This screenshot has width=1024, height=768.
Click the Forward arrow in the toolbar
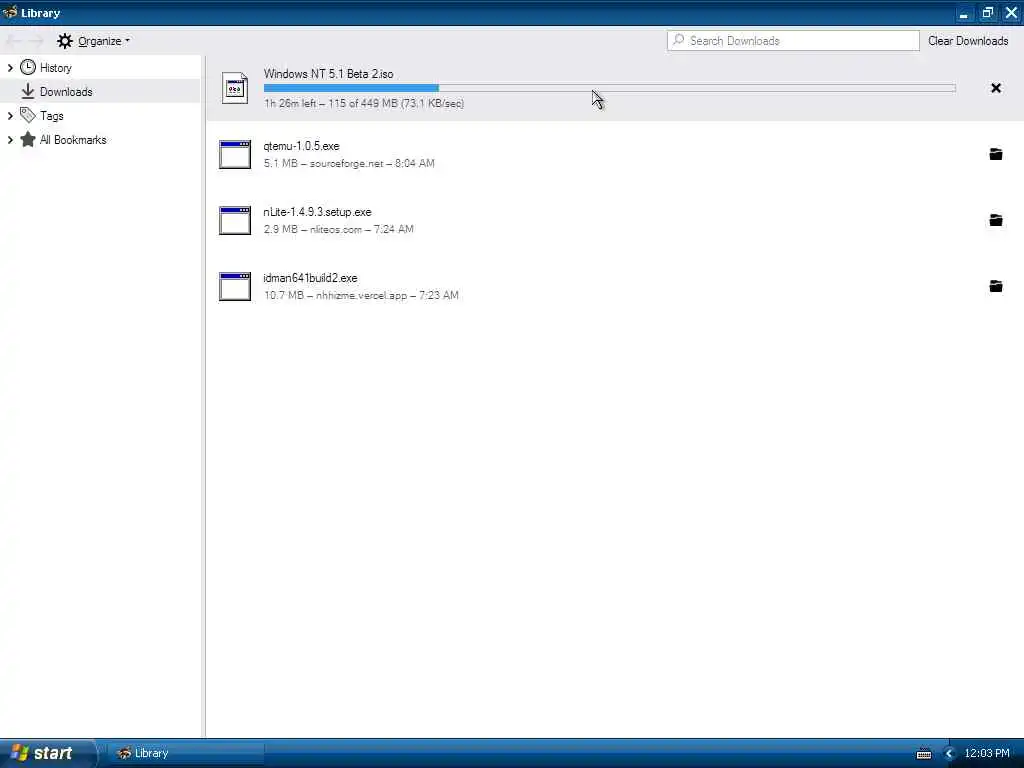coord(36,41)
